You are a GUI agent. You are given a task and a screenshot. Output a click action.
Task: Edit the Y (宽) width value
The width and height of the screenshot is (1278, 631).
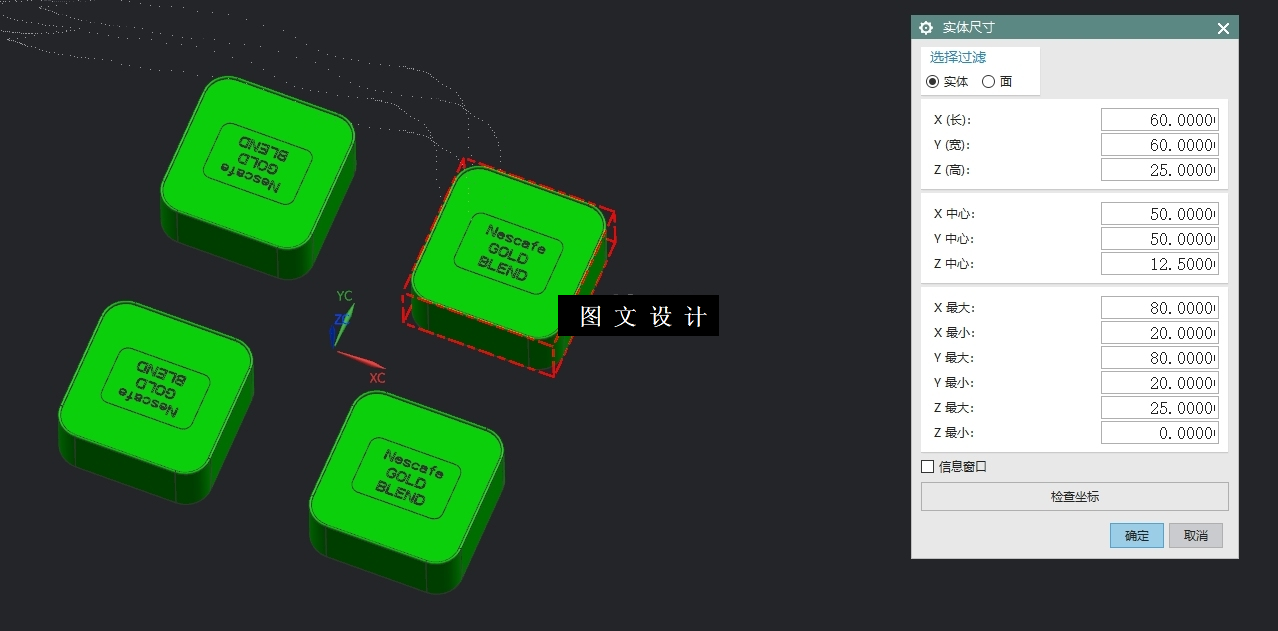[x=1158, y=144]
